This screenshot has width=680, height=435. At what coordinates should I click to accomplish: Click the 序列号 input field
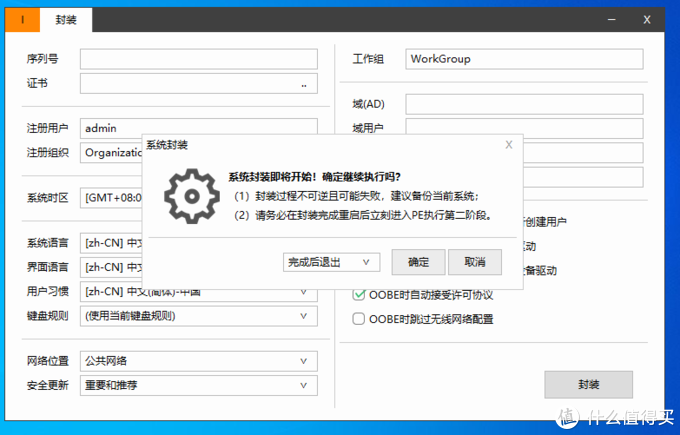(x=199, y=59)
